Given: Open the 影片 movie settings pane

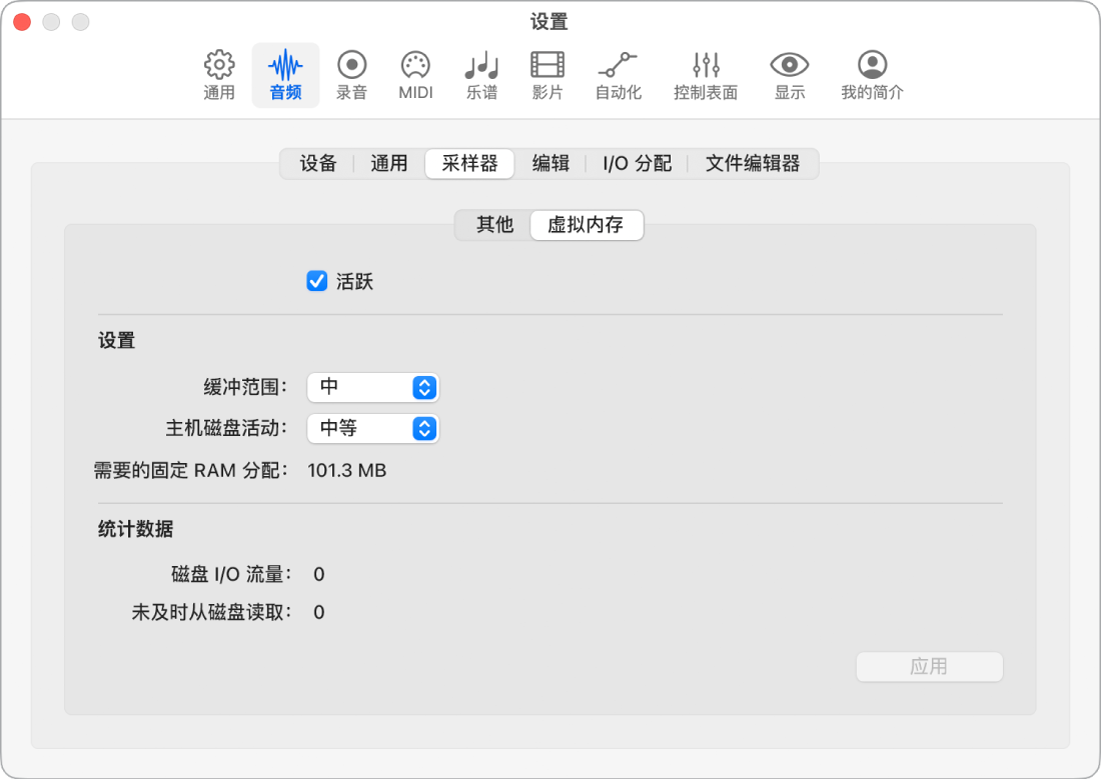Looking at the screenshot, I should 547,75.
